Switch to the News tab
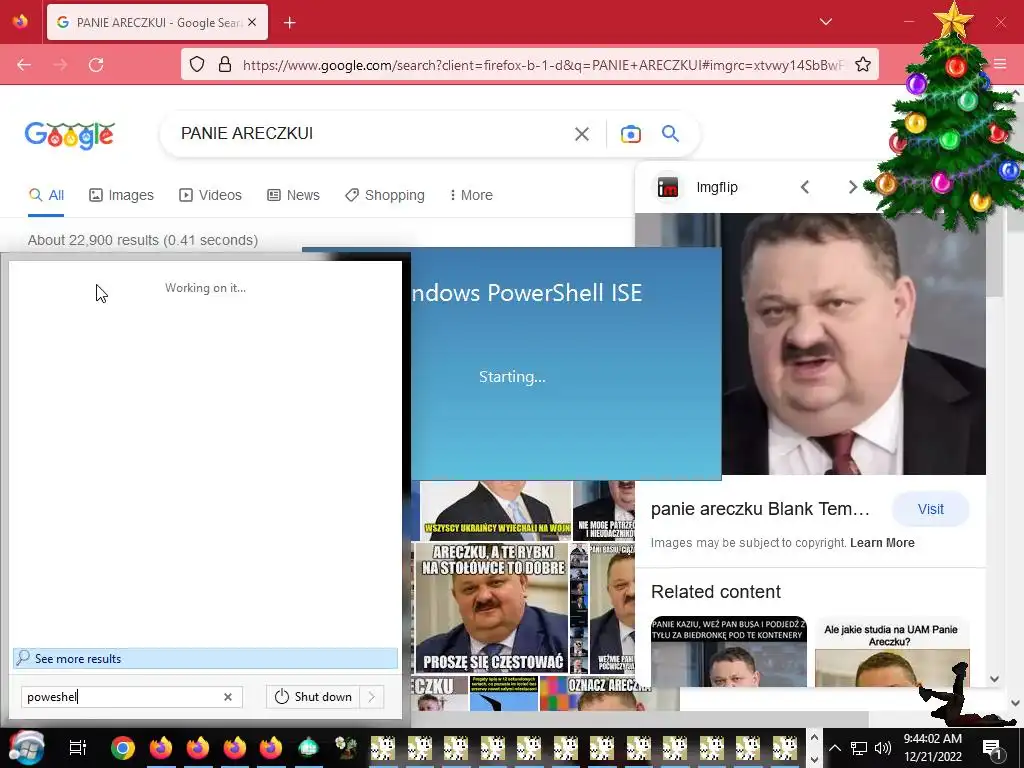1024x768 pixels. point(294,195)
